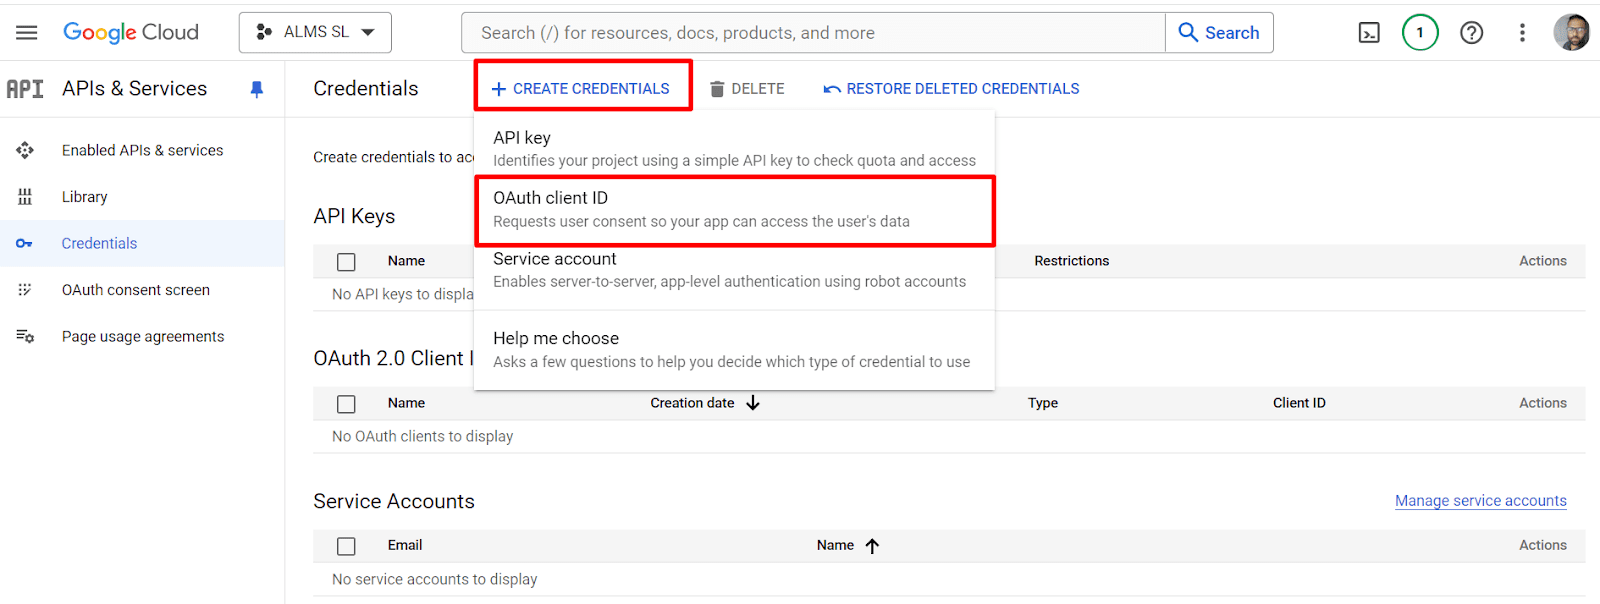Tick the API Keys select-all checkbox
The image size is (1600, 604).
click(347, 262)
